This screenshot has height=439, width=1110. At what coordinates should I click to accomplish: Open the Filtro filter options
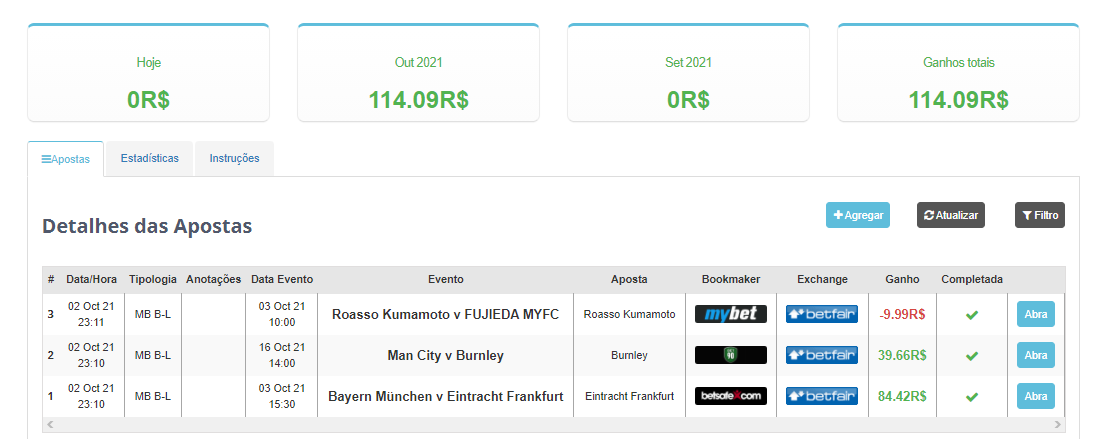1039,215
